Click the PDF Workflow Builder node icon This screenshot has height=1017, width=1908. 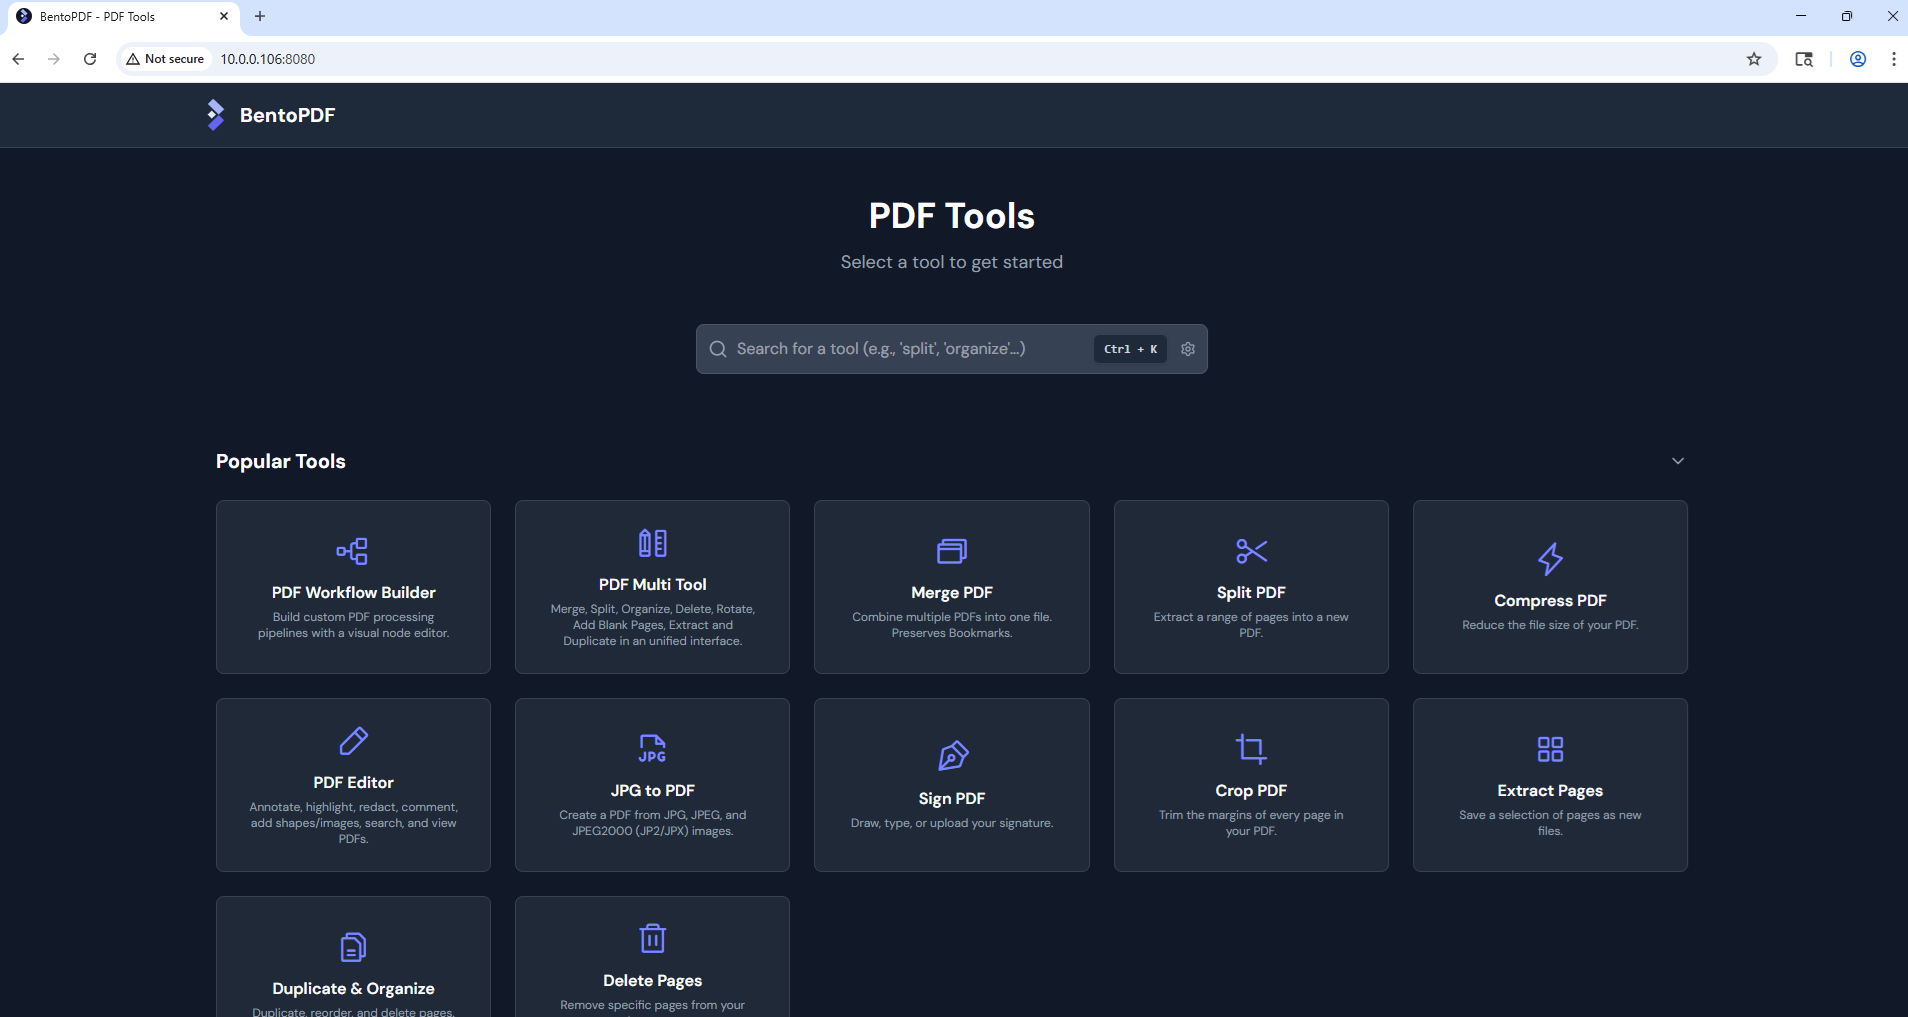[352, 551]
